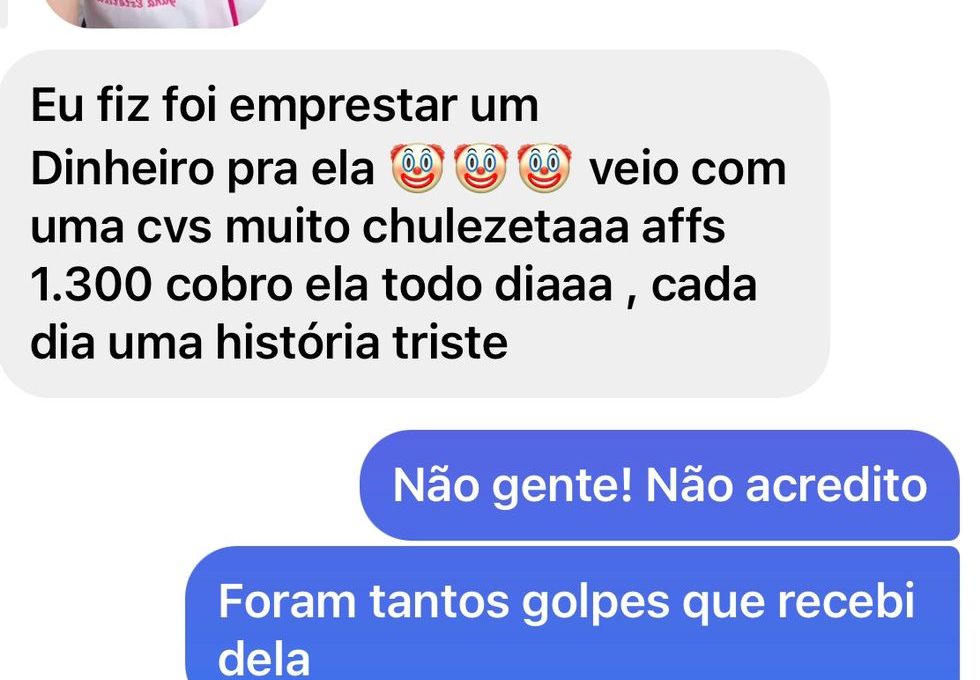Click 'veio com' text after the emojis
This screenshot has width=980, height=680.
tap(688, 169)
